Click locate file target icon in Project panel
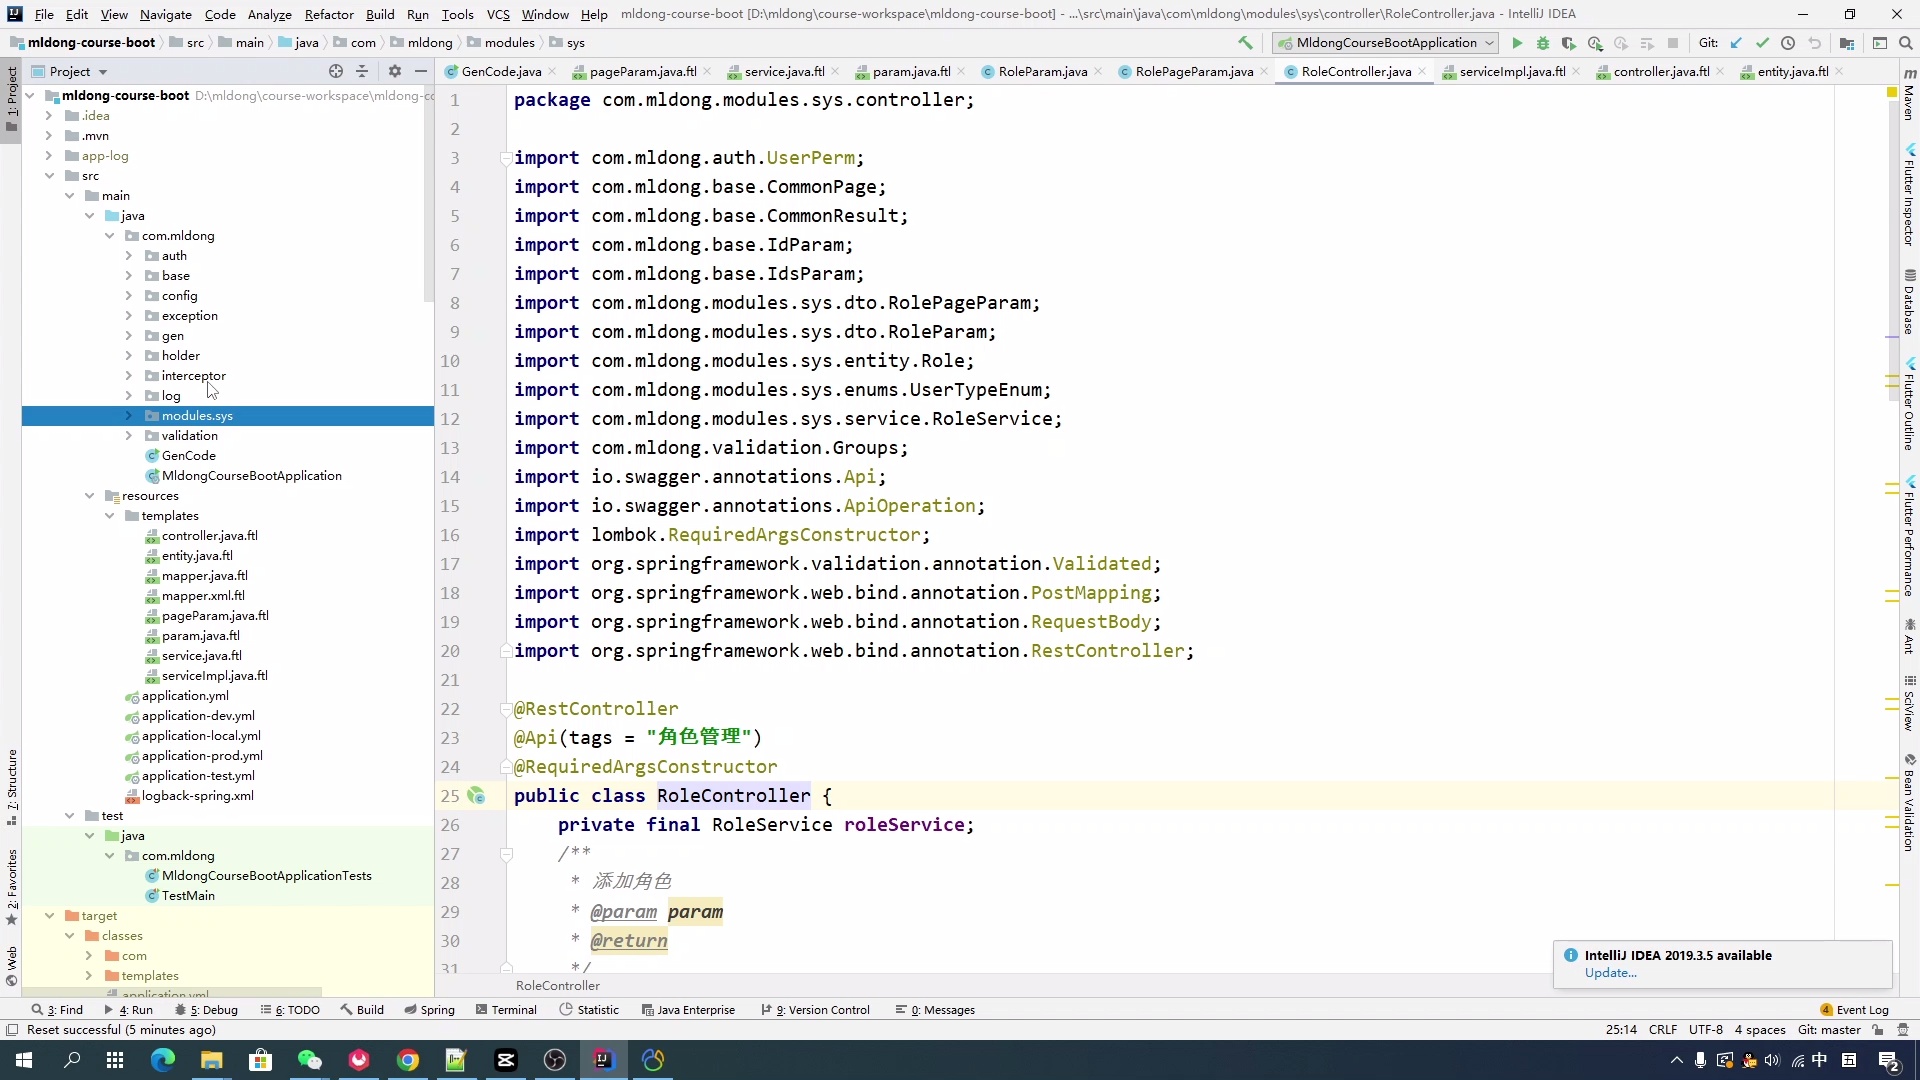Screen dimensions: 1920x1080 tap(336, 71)
